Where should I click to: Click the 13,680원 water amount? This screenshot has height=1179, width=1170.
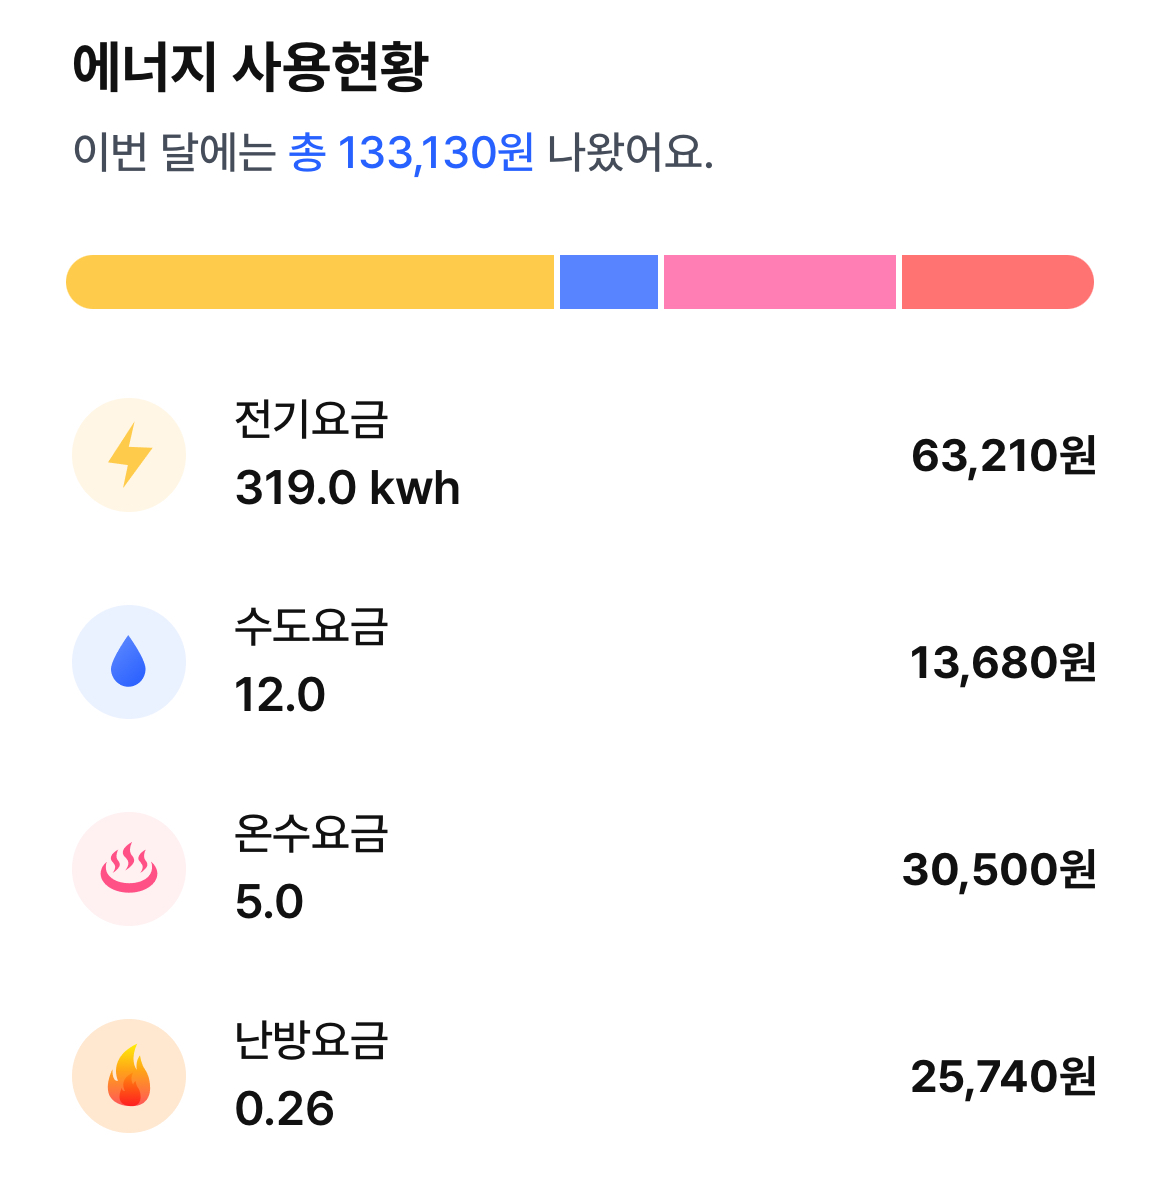(x=1003, y=663)
